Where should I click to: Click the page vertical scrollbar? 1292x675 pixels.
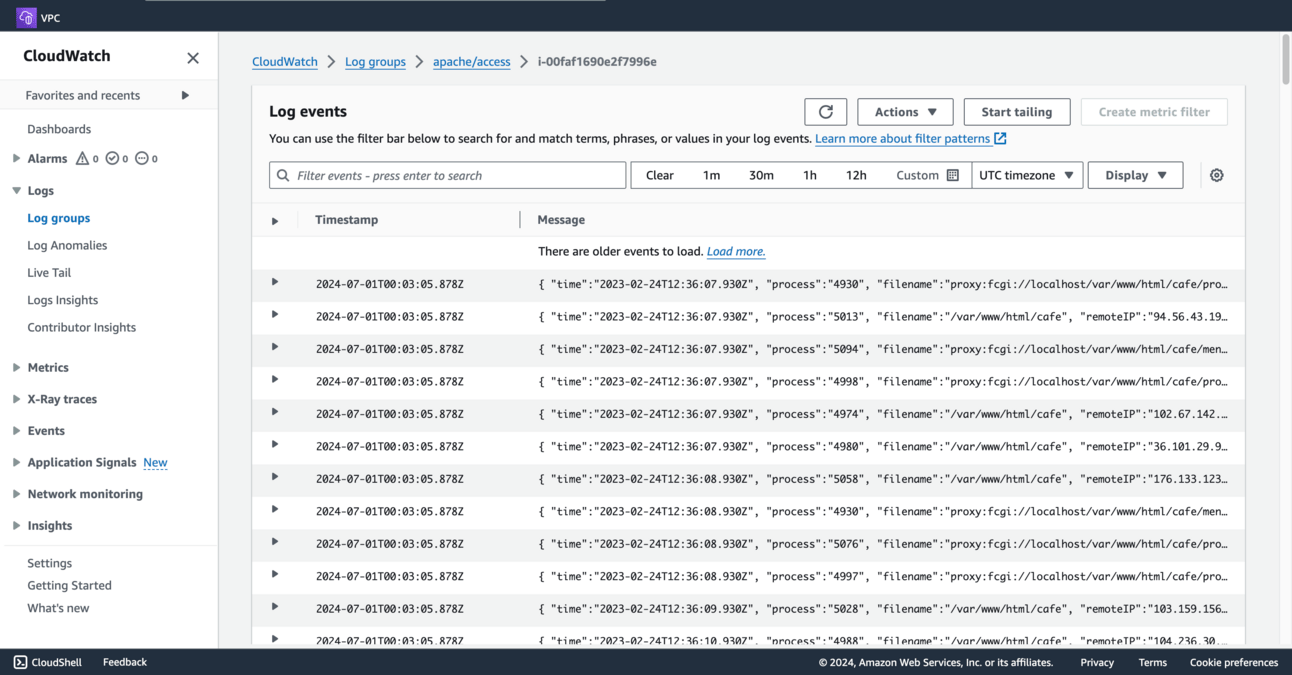tap(1286, 59)
